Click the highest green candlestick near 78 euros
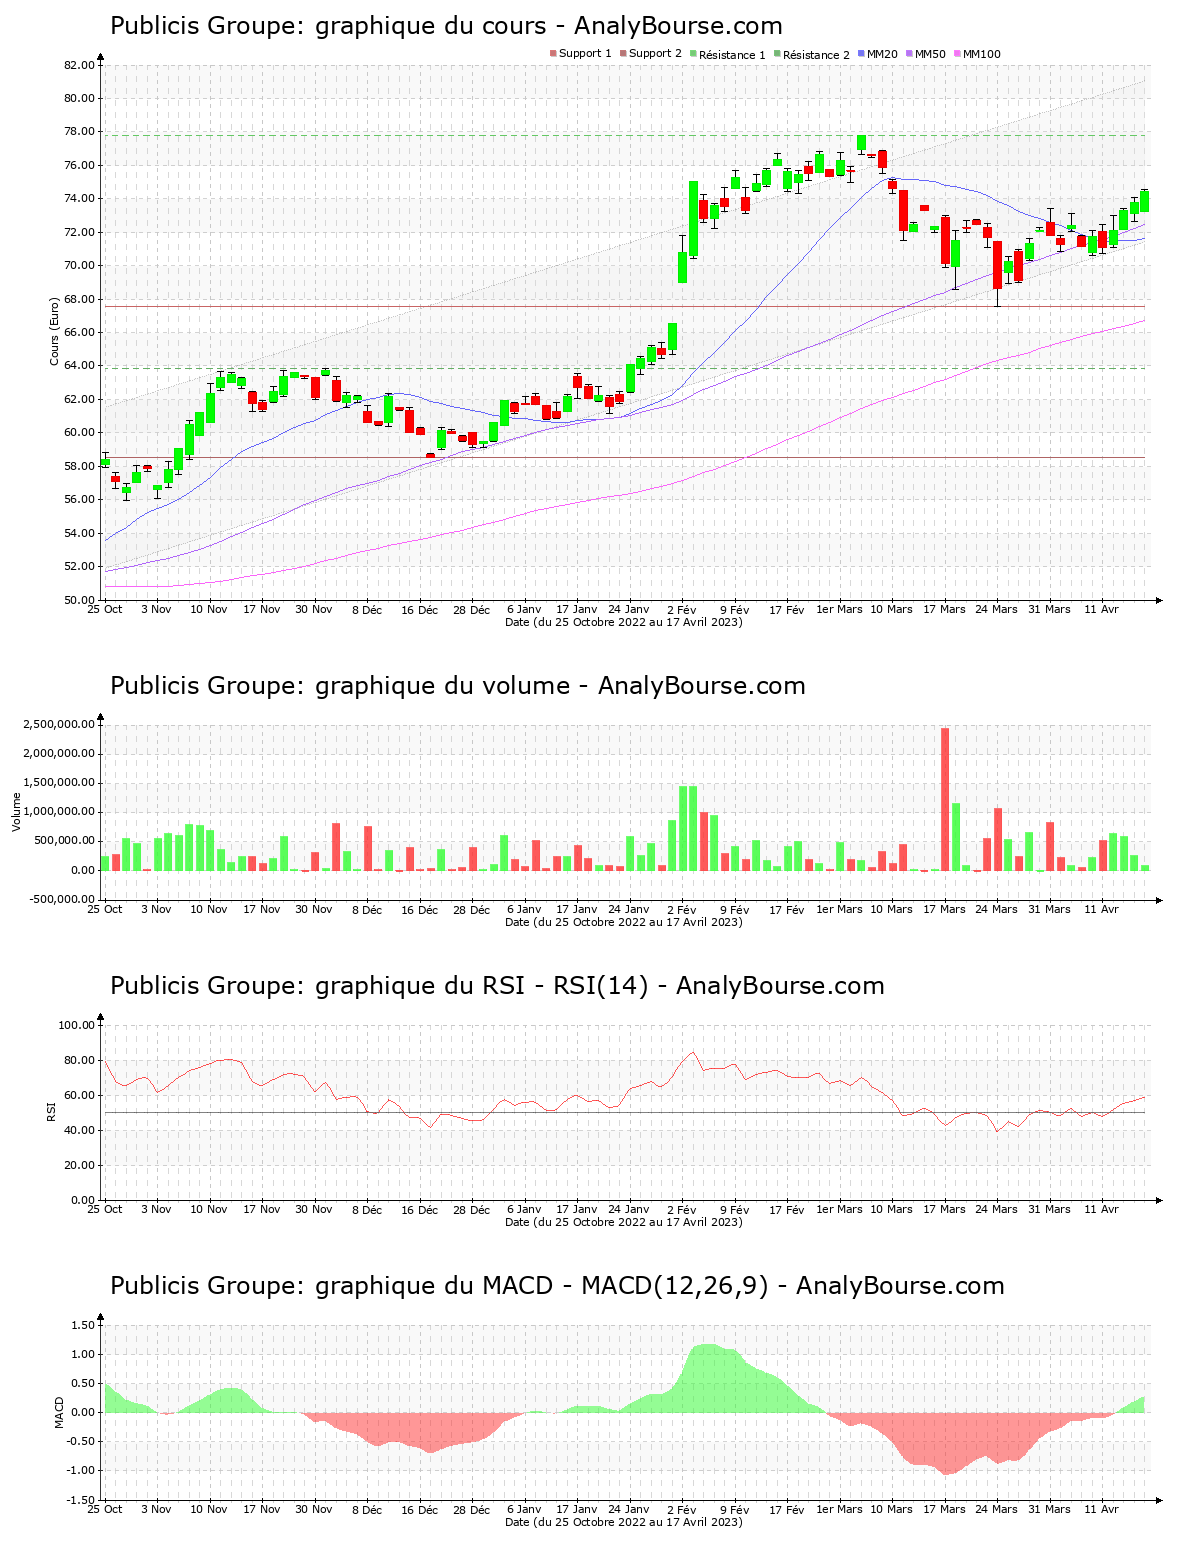The height and width of the screenshot is (1550, 1200). [861, 142]
